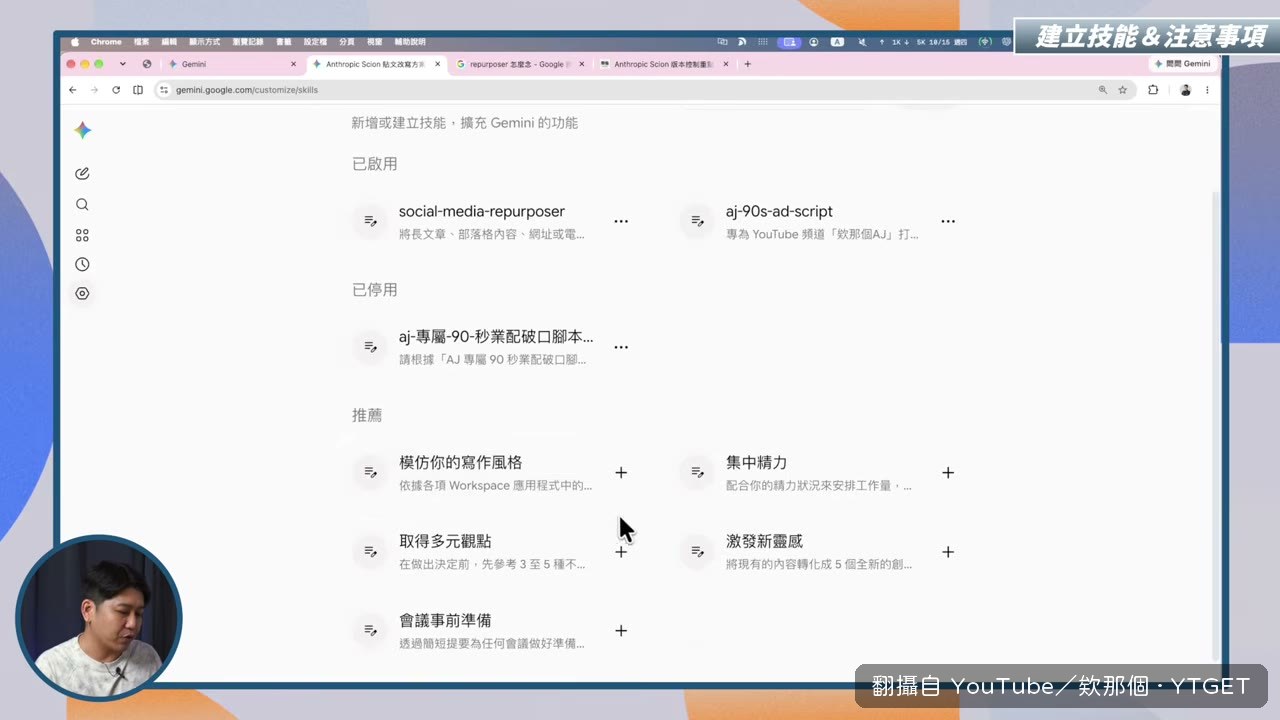Click the 激發新靈感 skill icon
The height and width of the screenshot is (720, 1280).
click(697, 551)
